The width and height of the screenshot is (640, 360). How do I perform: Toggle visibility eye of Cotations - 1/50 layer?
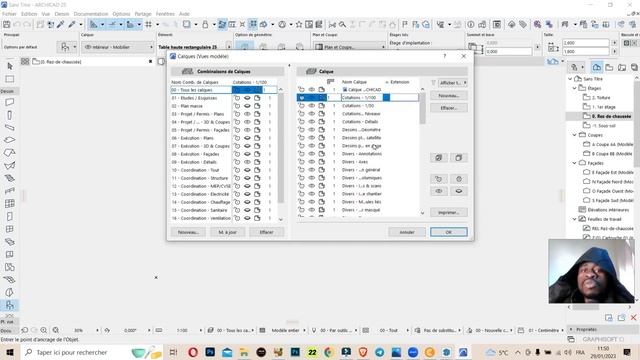click(311, 106)
